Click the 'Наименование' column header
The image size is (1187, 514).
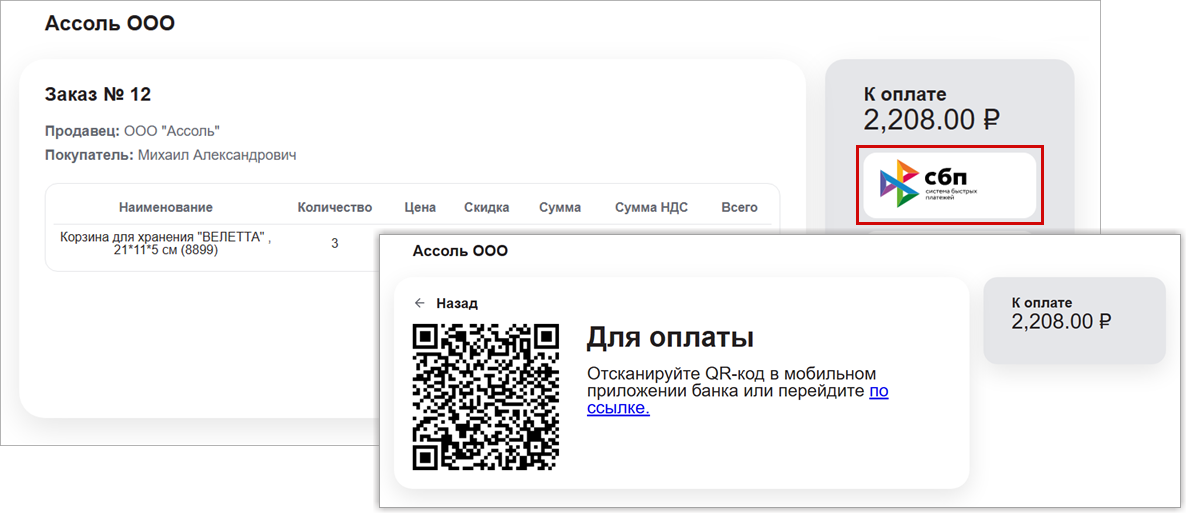click(x=166, y=207)
